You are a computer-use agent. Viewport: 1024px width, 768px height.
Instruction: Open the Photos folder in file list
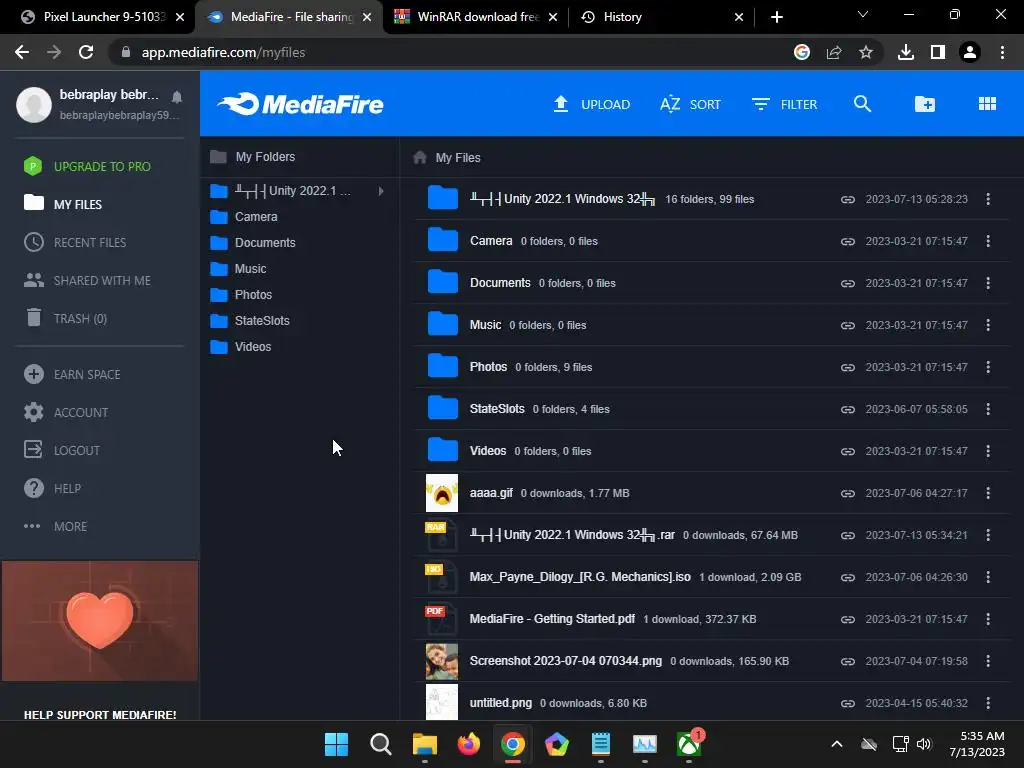pyautogui.click(x=488, y=367)
